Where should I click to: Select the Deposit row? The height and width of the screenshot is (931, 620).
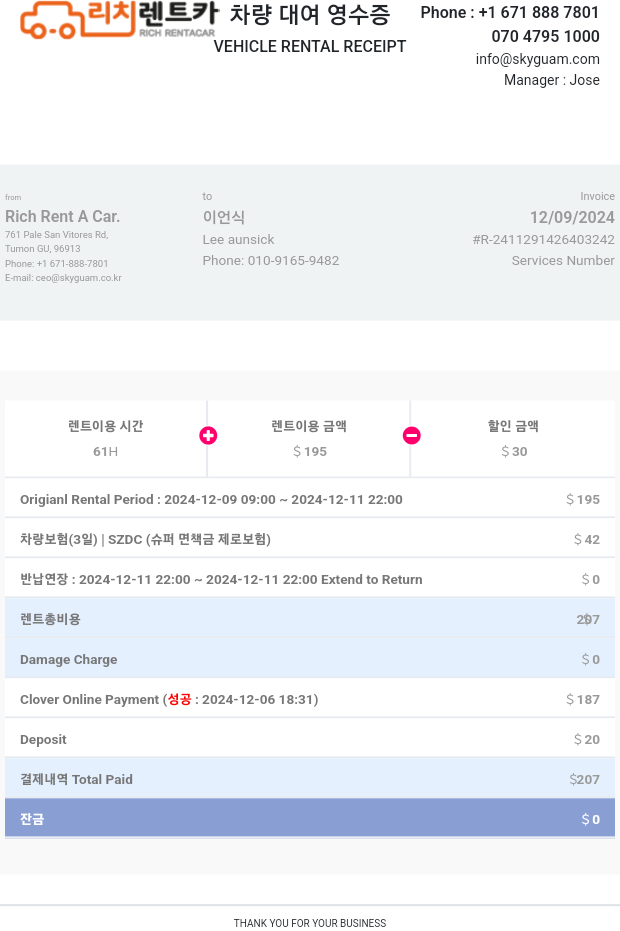[x=309, y=739]
